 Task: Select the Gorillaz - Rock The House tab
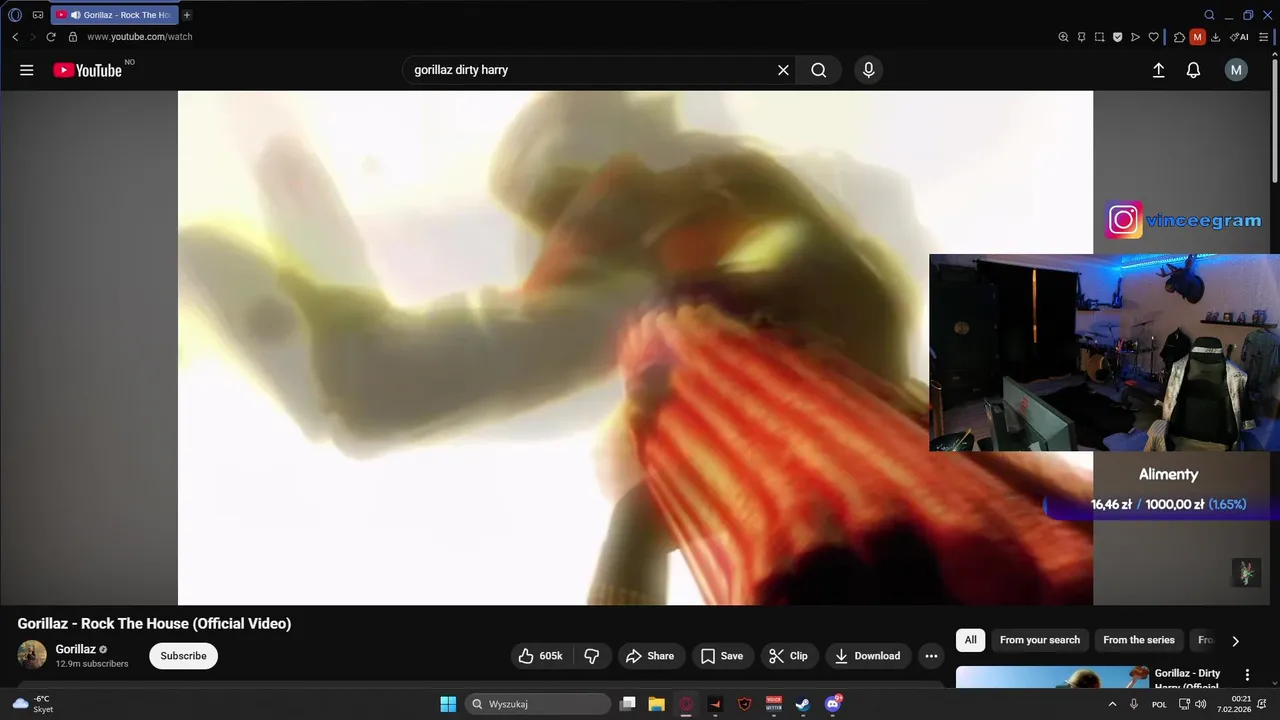[x=114, y=15]
